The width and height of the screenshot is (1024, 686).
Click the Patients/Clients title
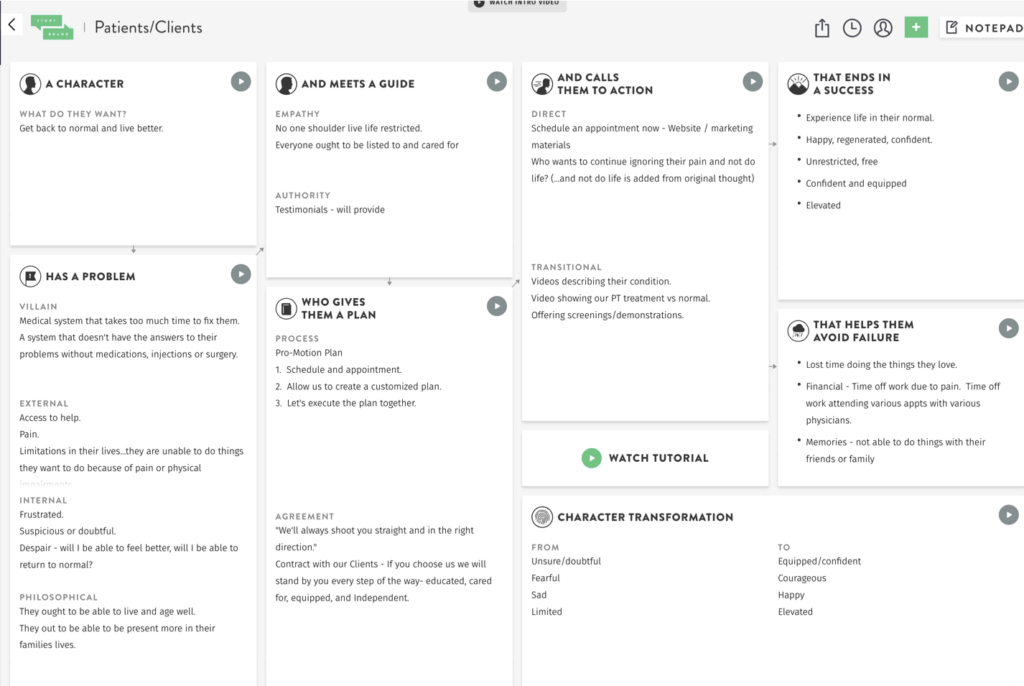148,28
